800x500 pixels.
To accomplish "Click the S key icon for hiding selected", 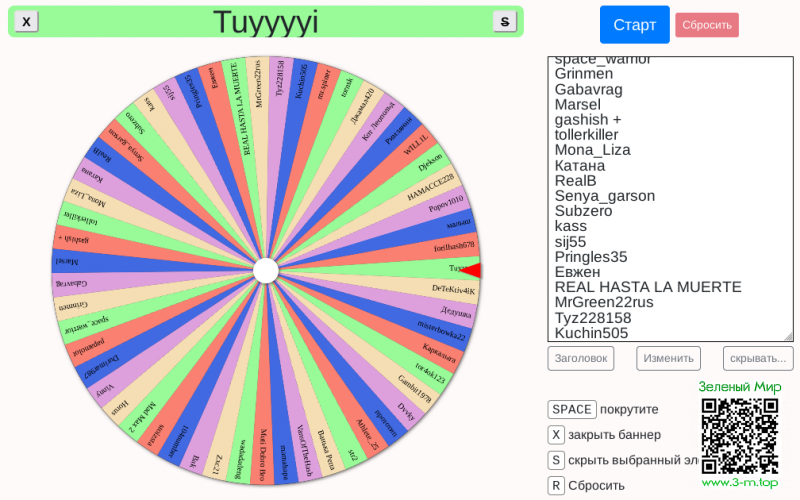I will [556, 461].
